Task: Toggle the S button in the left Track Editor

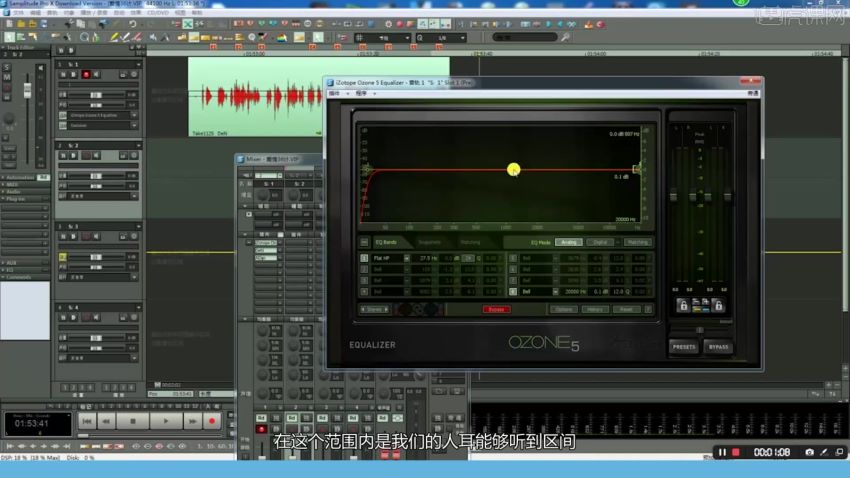Action: (x=7, y=68)
